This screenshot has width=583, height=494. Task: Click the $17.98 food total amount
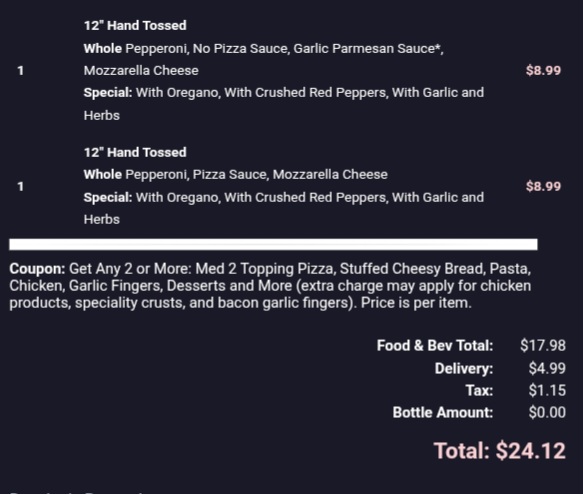(x=543, y=346)
